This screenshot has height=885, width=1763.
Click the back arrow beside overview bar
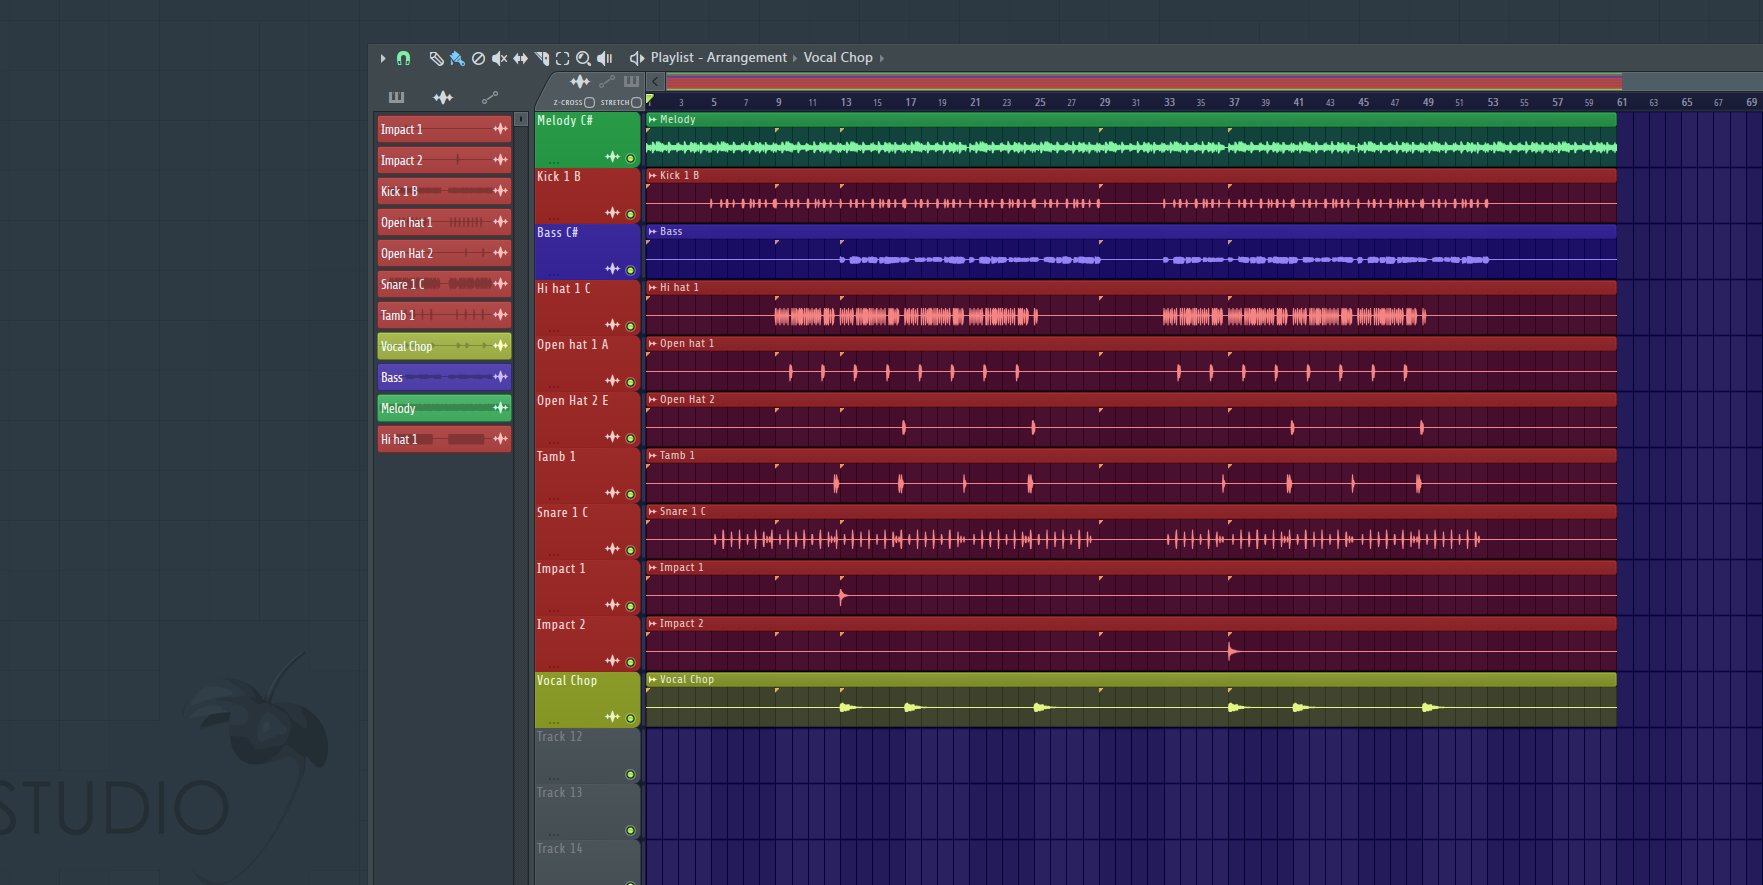655,82
